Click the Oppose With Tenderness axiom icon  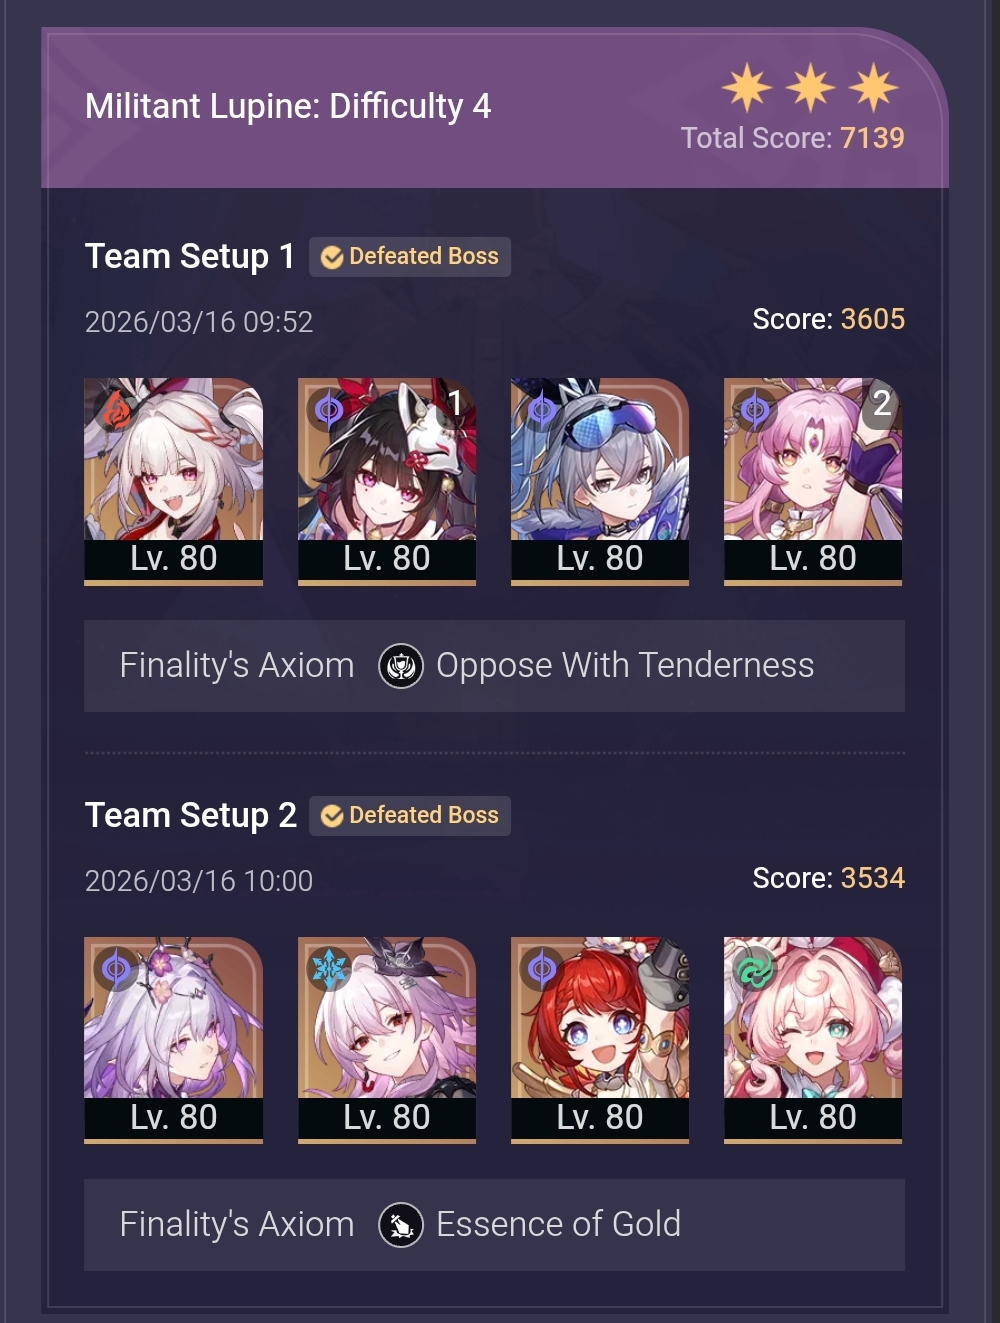401,666
